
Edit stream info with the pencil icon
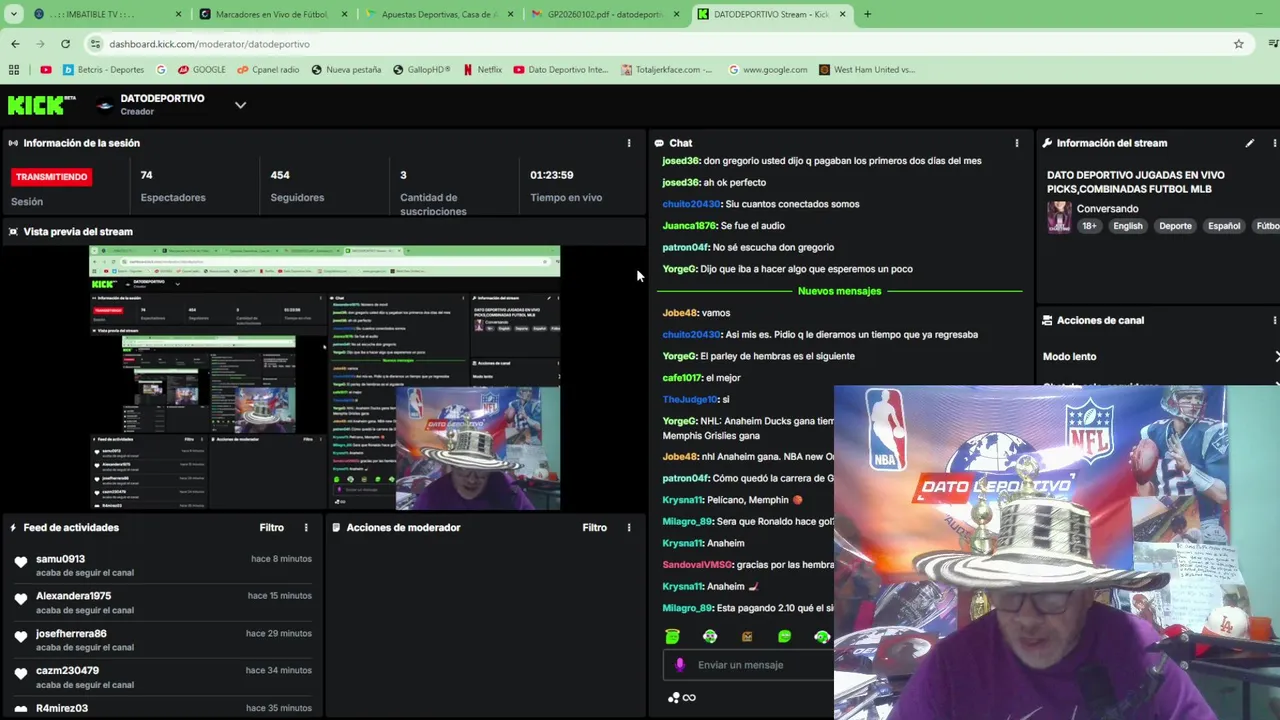point(1249,143)
